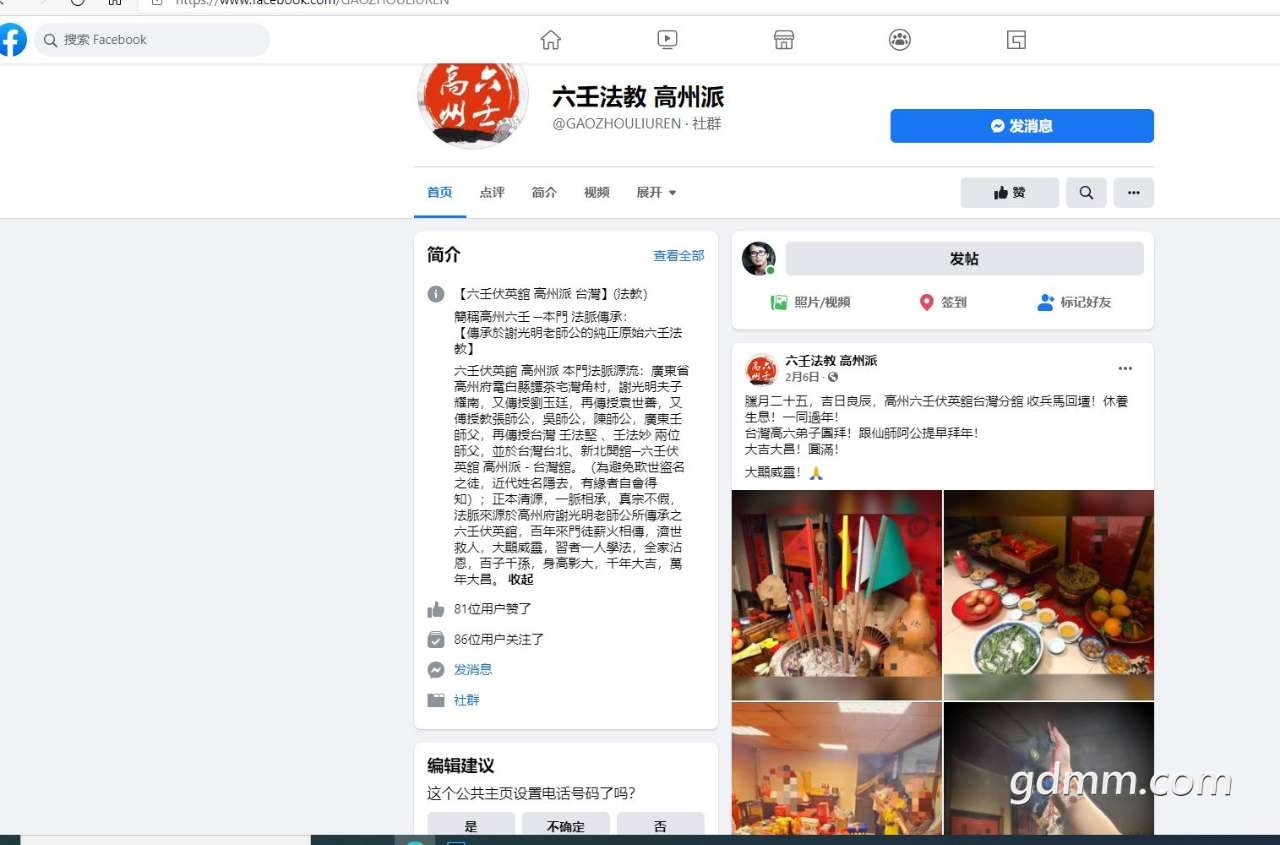This screenshot has width=1280, height=845.
Task: Expand the 展开 dropdown tab
Action: click(x=656, y=192)
